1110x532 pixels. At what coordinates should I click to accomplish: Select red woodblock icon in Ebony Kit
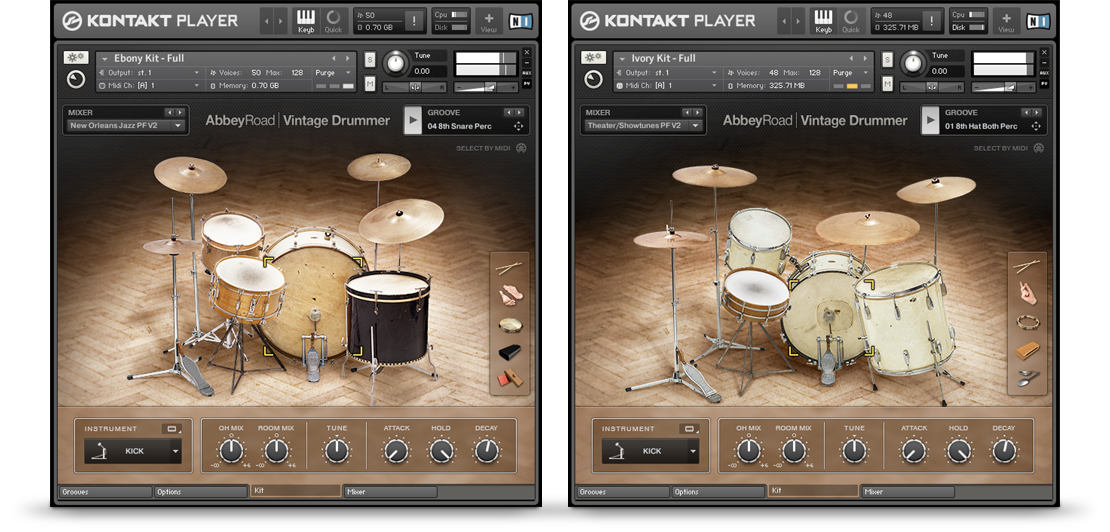click(x=509, y=378)
